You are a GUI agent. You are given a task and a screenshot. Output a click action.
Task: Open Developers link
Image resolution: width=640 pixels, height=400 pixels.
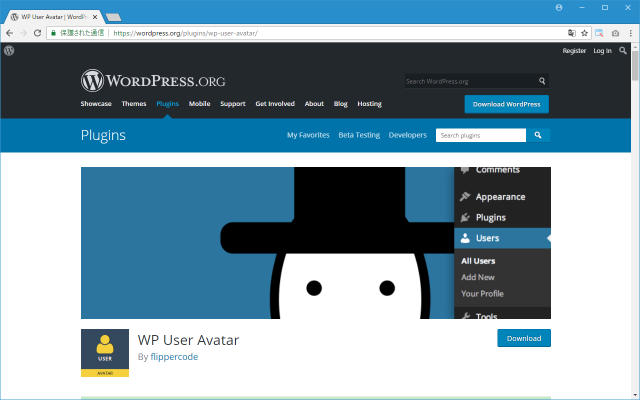pos(407,135)
